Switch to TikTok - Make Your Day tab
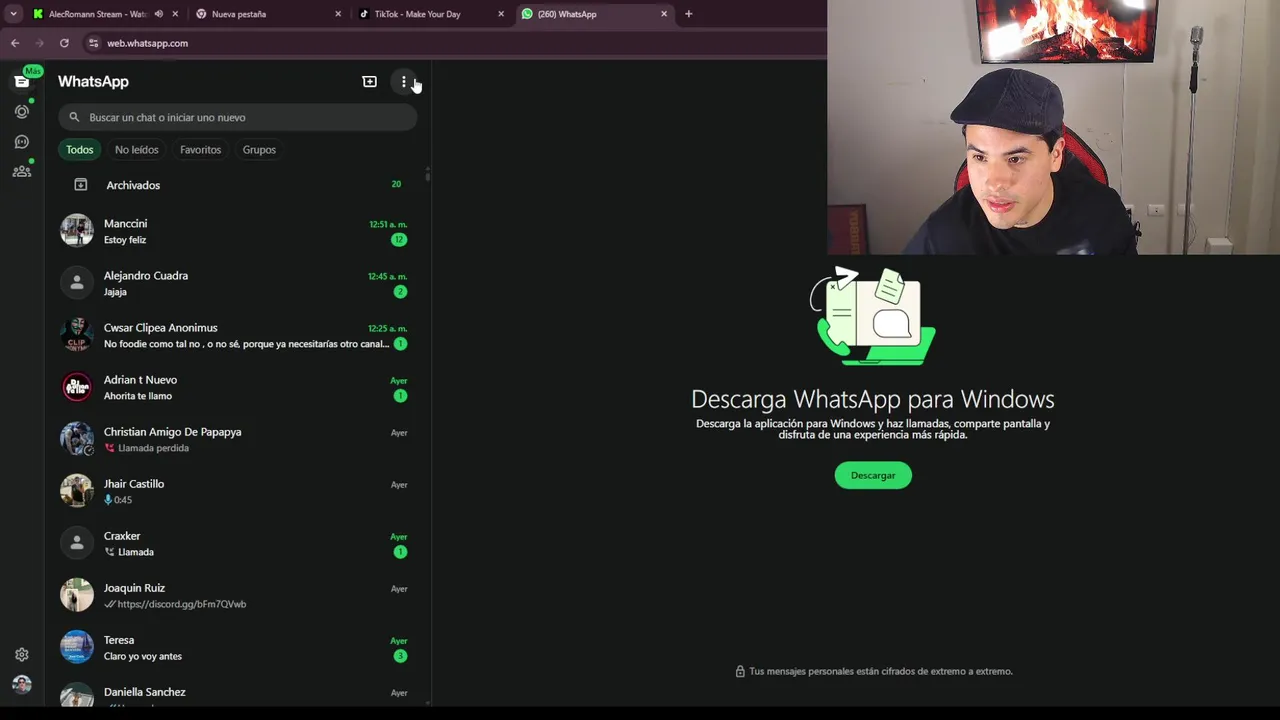The image size is (1280, 720). (432, 14)
